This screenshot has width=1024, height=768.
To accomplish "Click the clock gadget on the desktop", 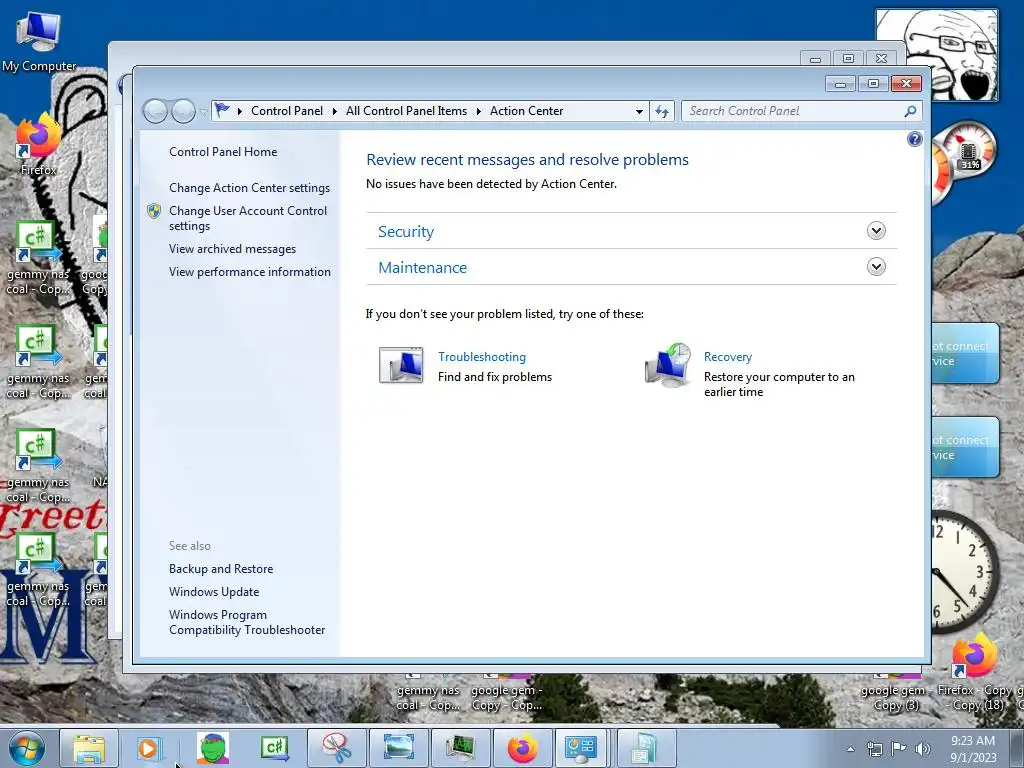I will click(x=964, y=573).
